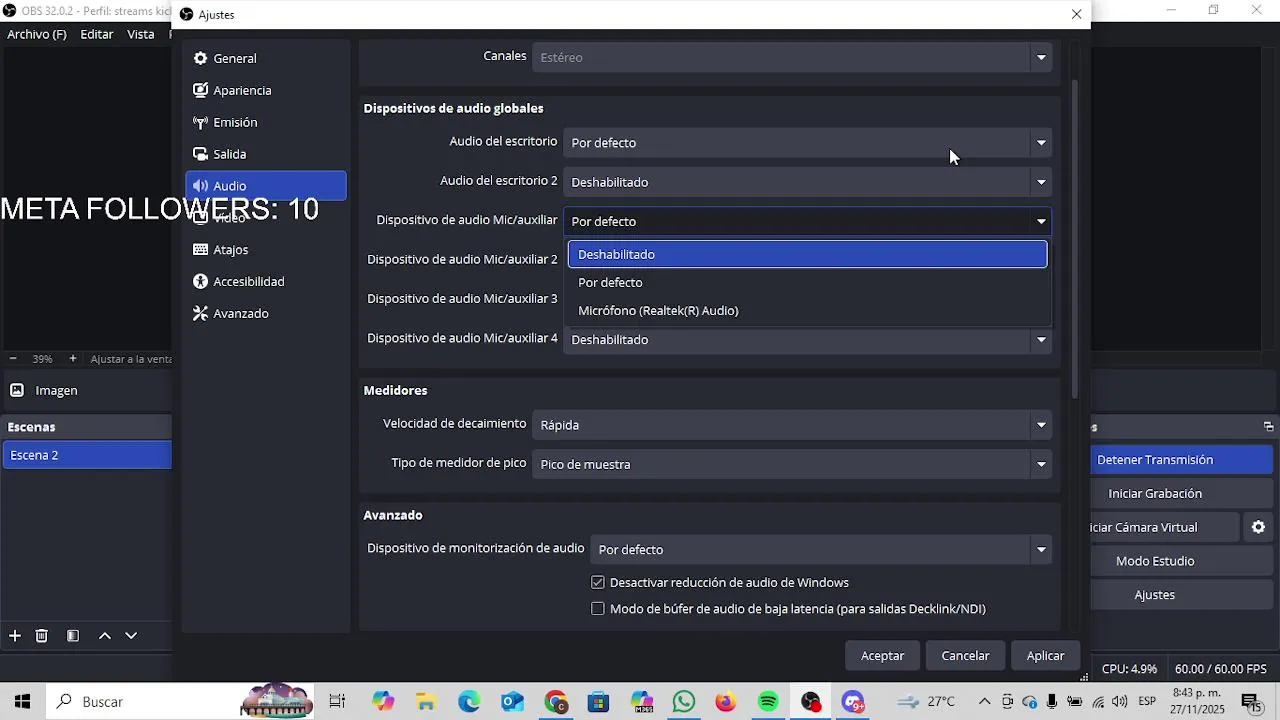The image size is (1280, 720).
Task: Move scene down with arrow icon
Action: click(x=131, y=636)
